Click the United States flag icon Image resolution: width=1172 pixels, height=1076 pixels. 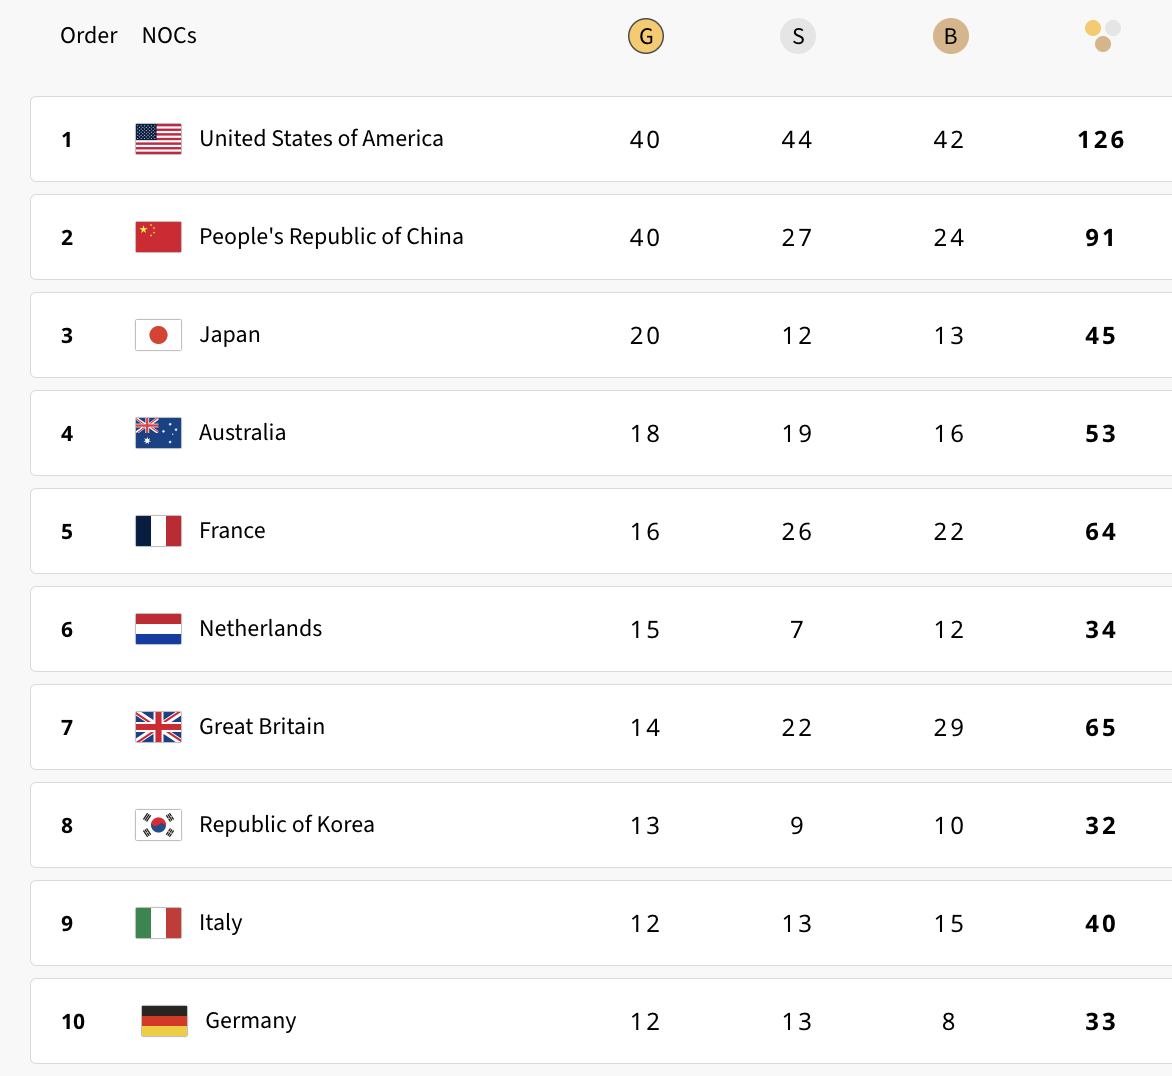[158, 139]
